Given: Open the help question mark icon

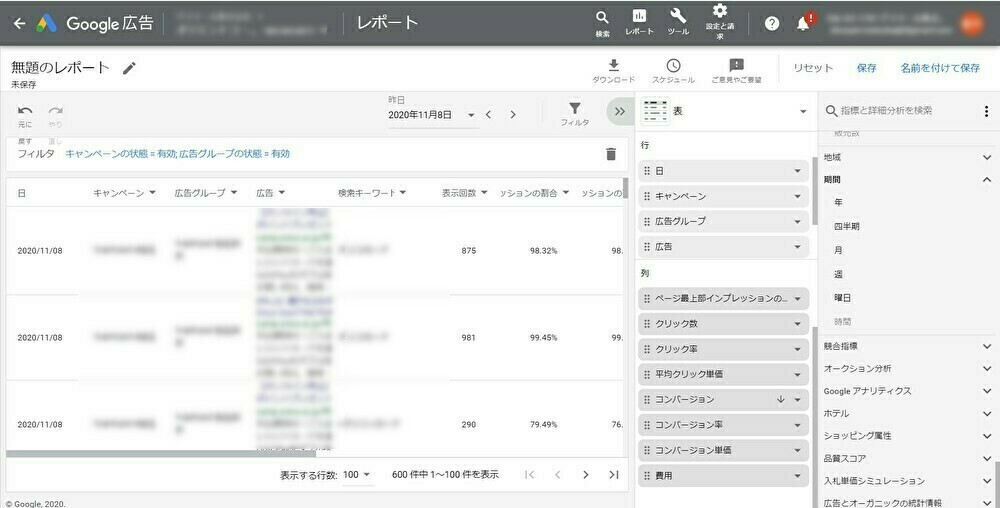Looking at the screenshot, I should (772, 24).
